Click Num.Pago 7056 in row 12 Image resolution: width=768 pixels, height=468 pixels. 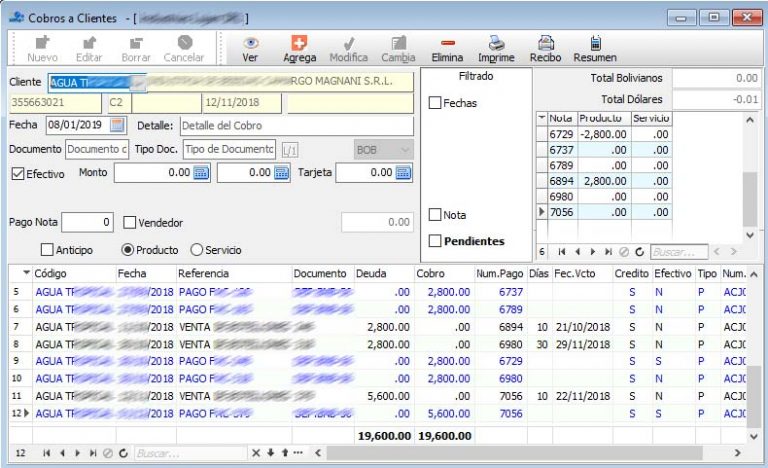point(510,414)
